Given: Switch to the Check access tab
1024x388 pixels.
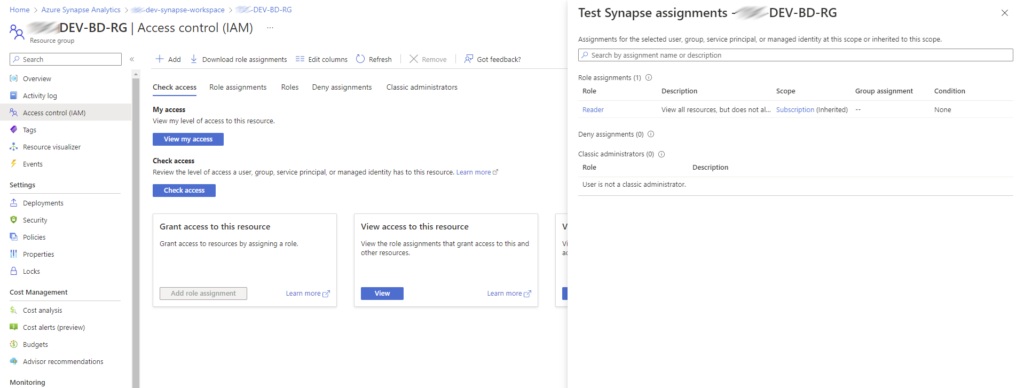Looking at the screenshot, I should (174, 87).
